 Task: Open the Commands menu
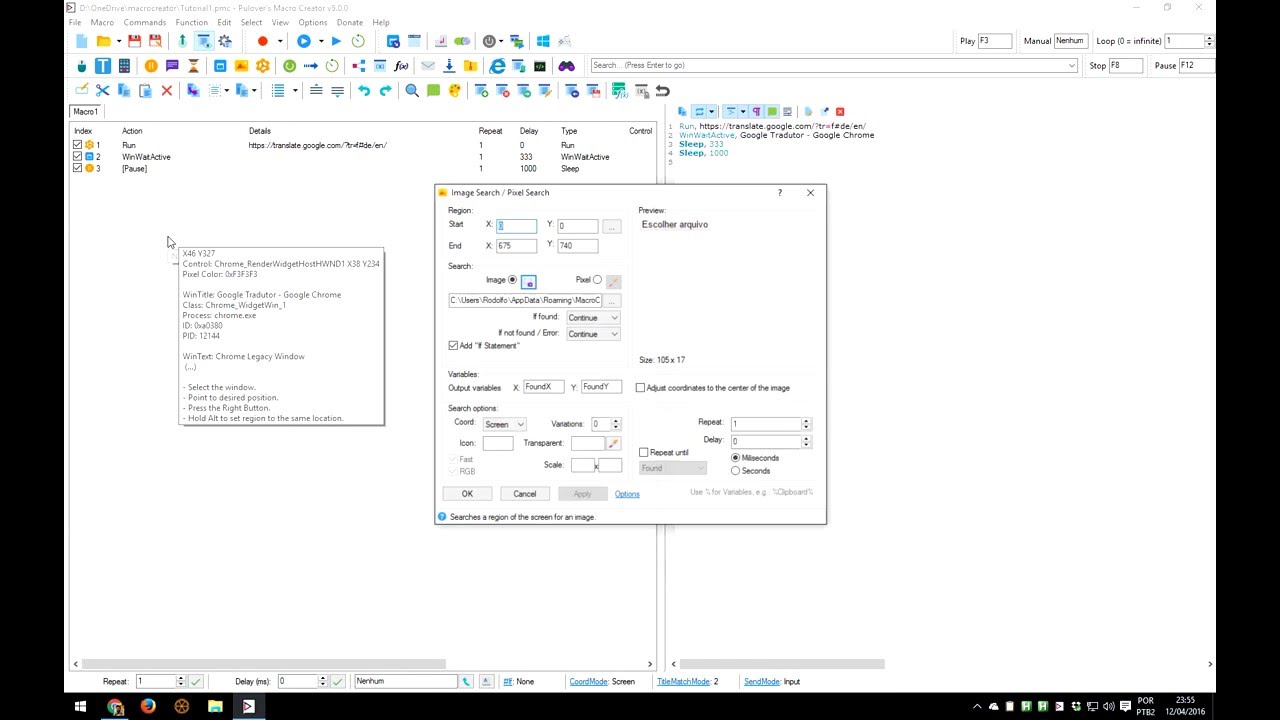[x=145, y=22]
